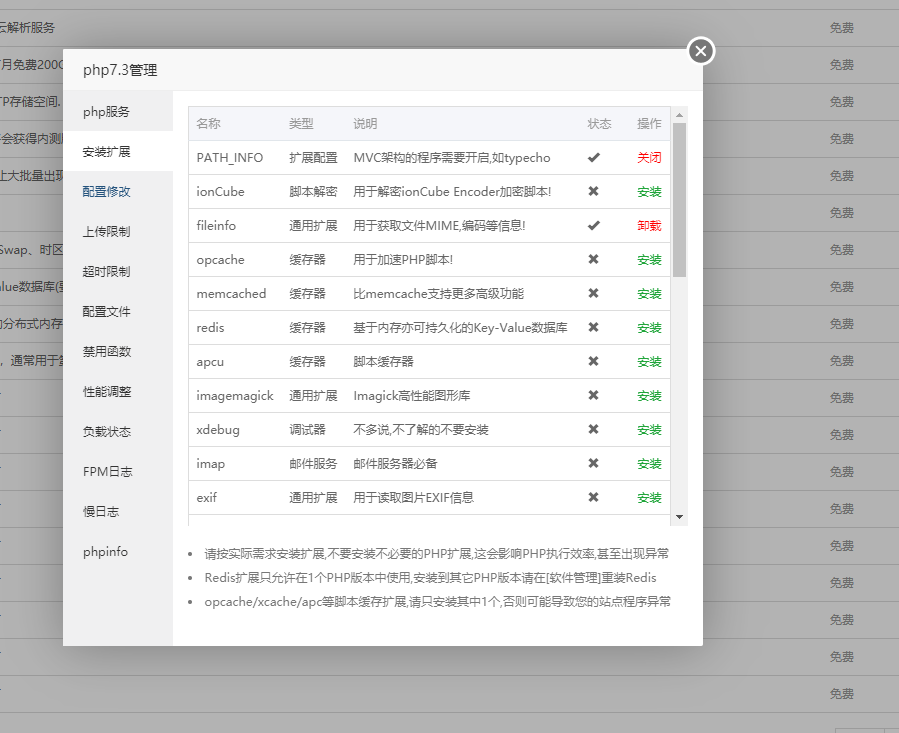
Task: Install the opcache extension
Action: [649, 259]
